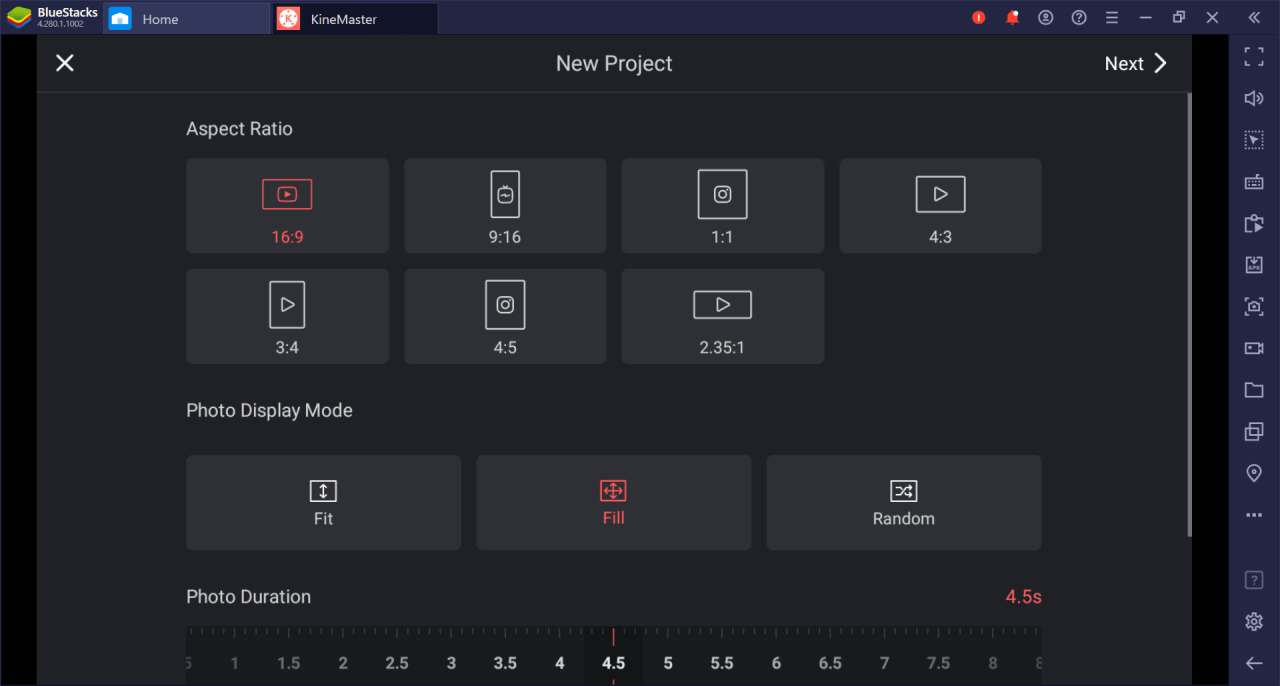Toggle fullscreen from the BlueStacks sidebar
The height and width of the screenshot is (686, 1280).
pyautogui.click(x=1254, y=57)
